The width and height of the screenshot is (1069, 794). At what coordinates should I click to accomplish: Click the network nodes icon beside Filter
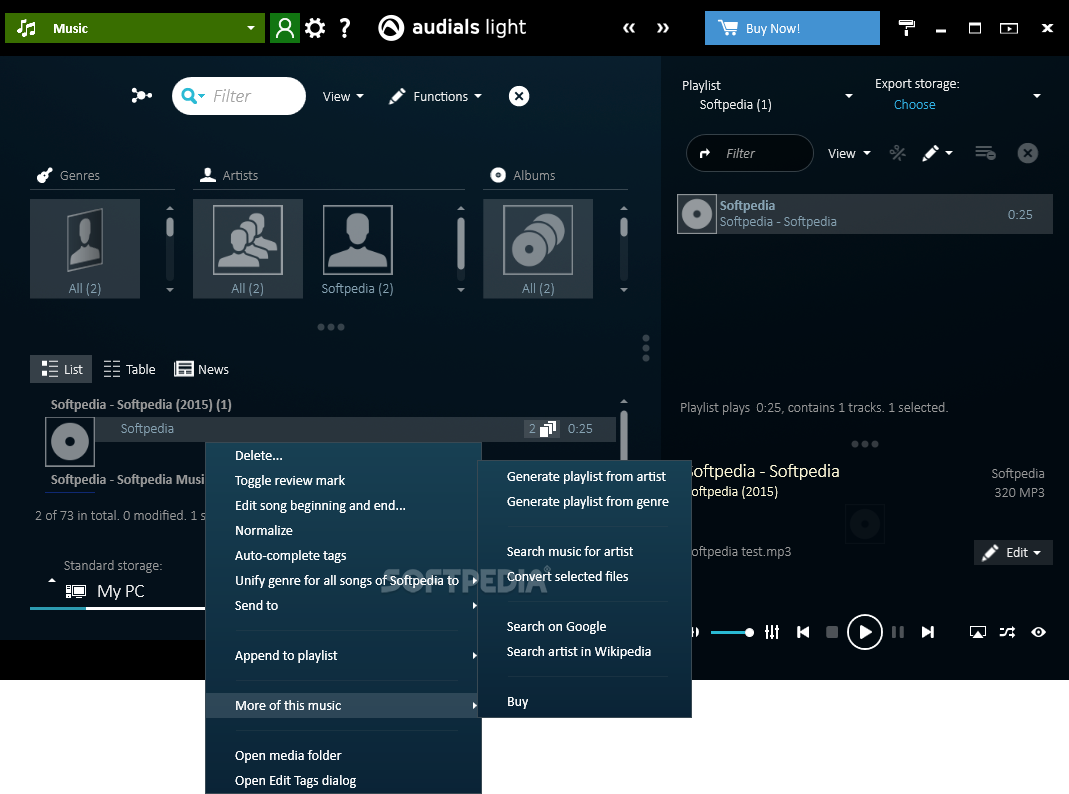(141, 95)
